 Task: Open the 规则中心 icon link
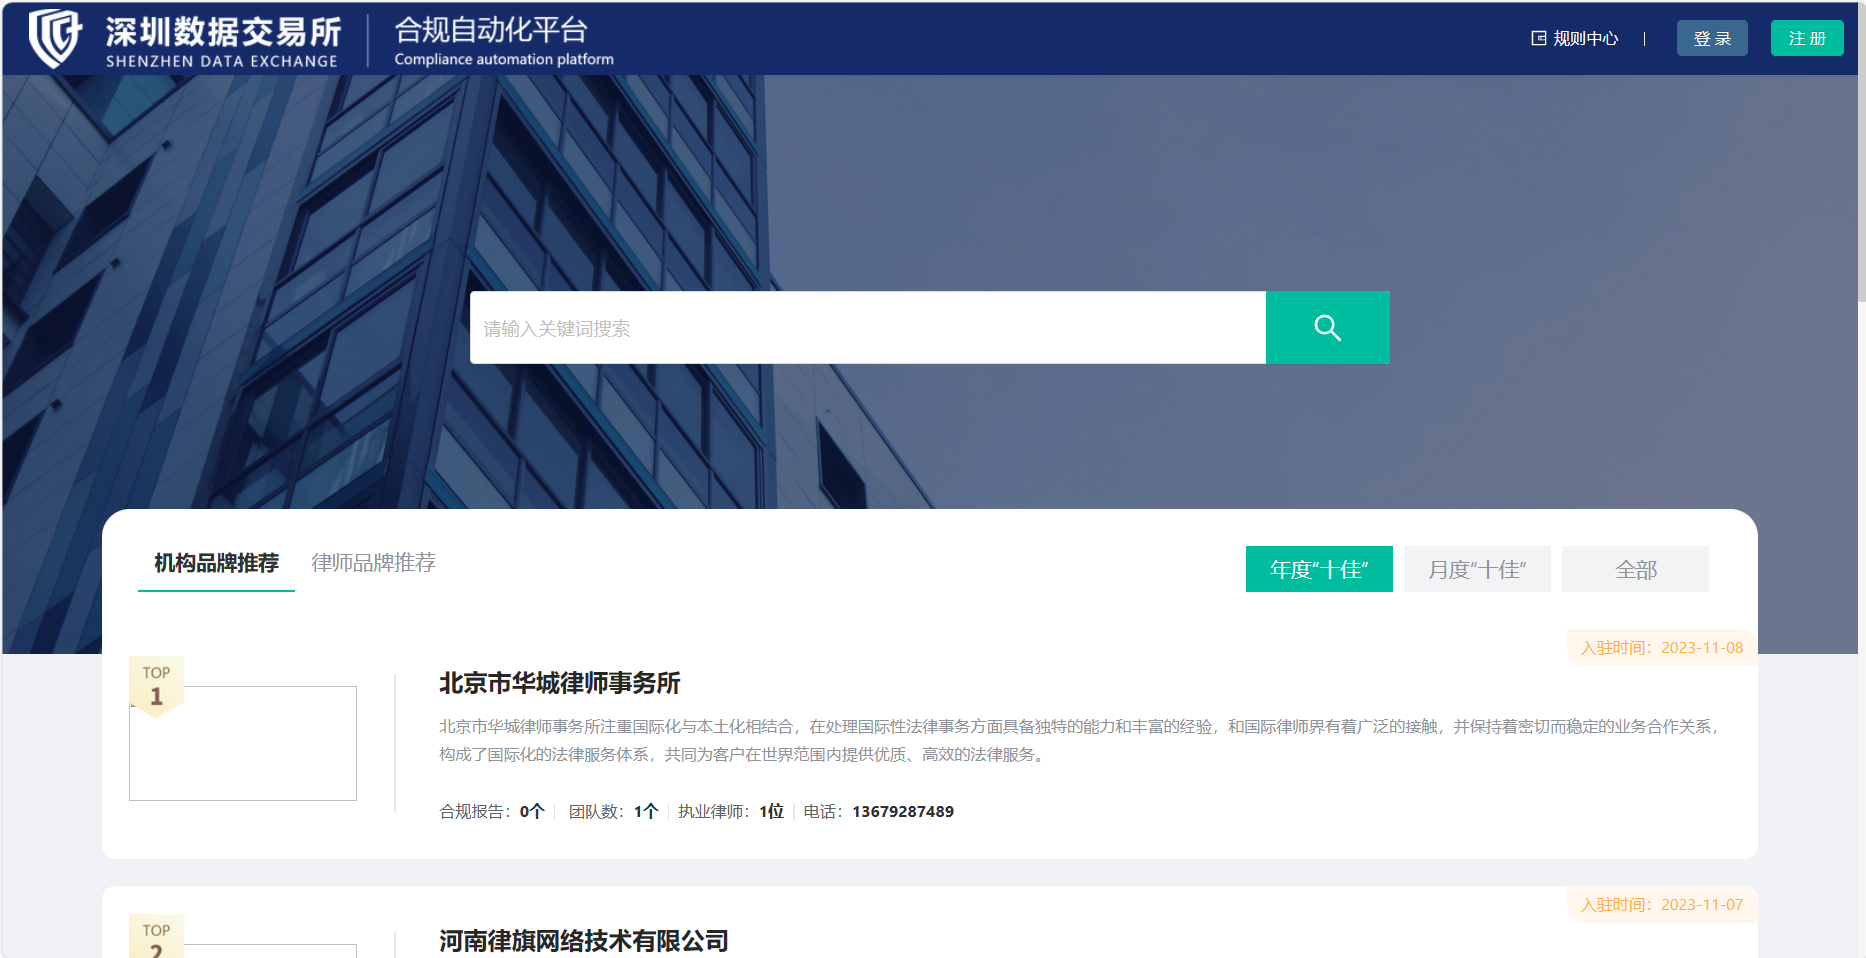pyautogui.click(x=1574, y=38)
